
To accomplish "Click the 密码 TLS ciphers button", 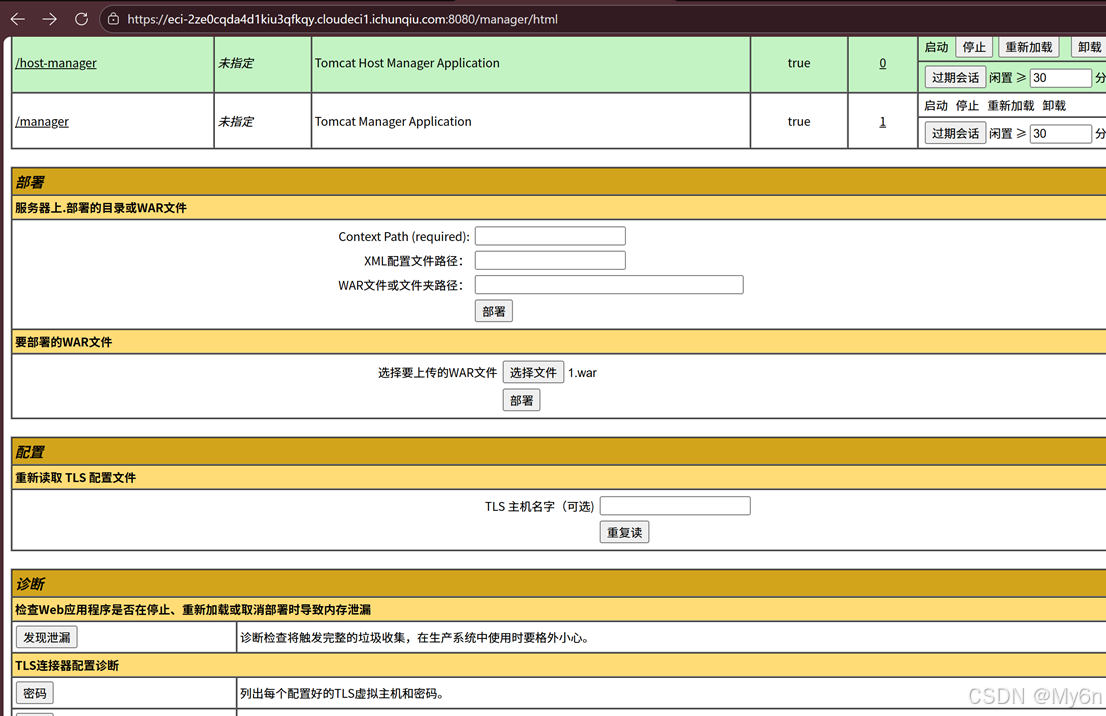I will tap(35, 693).
